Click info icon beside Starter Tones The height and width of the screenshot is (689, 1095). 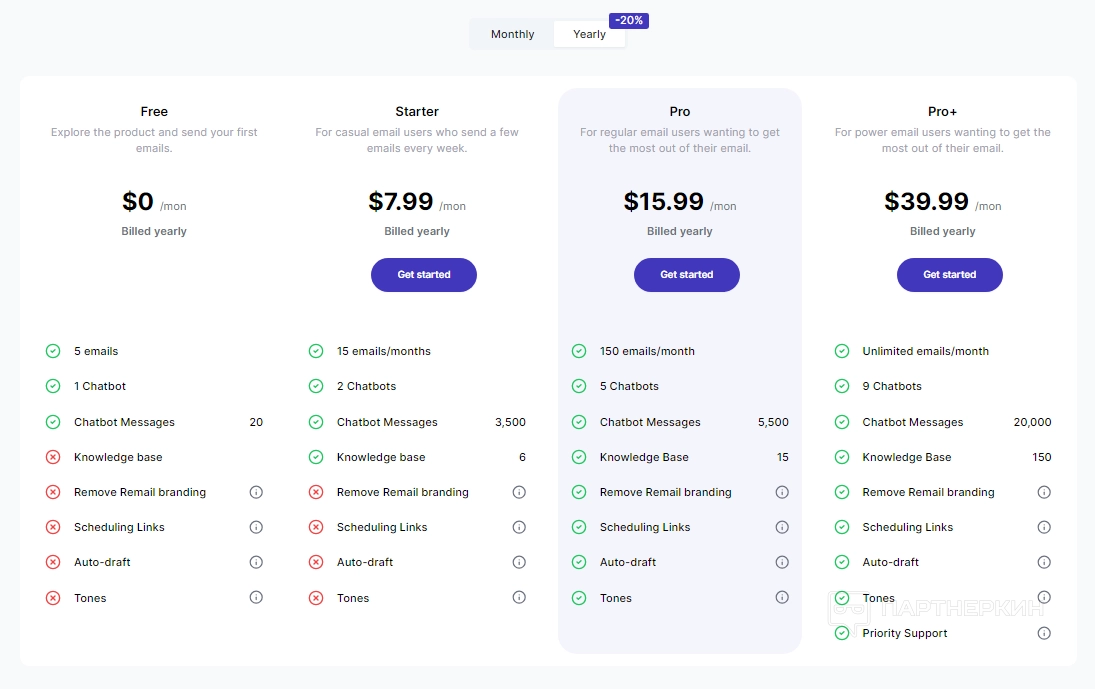coord(519,597)
